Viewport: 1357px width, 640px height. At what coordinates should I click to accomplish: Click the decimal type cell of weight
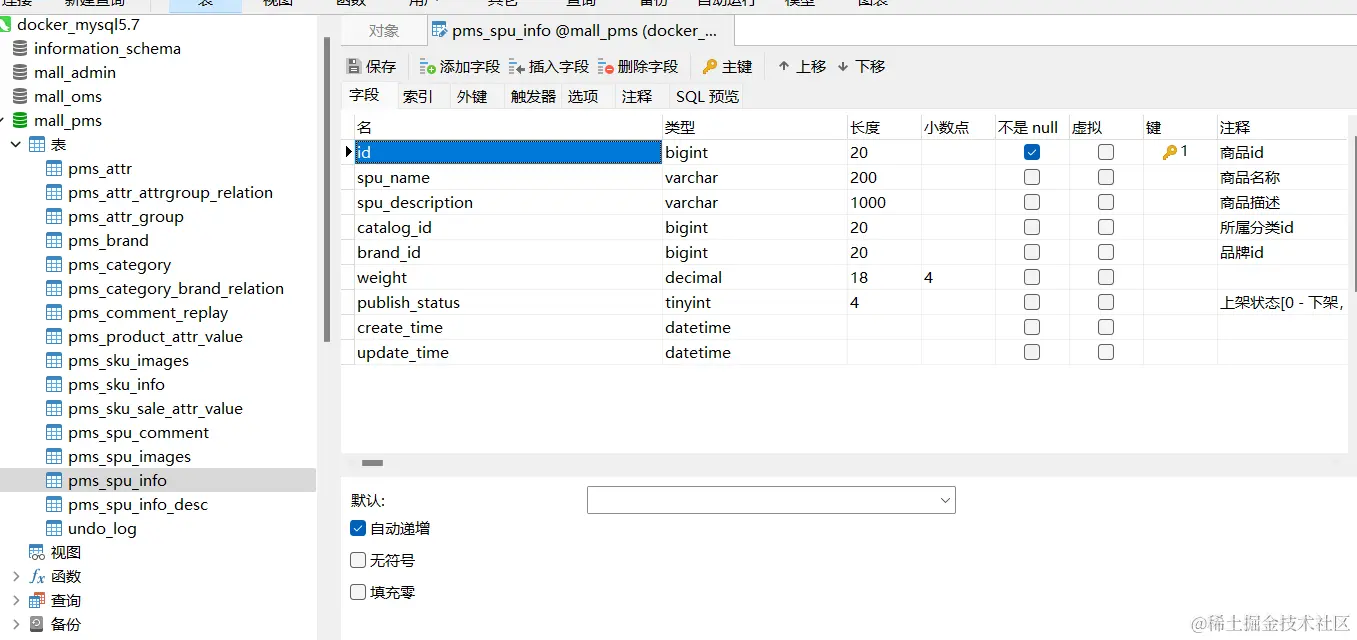pyautogui.click(x=754, y=277)
